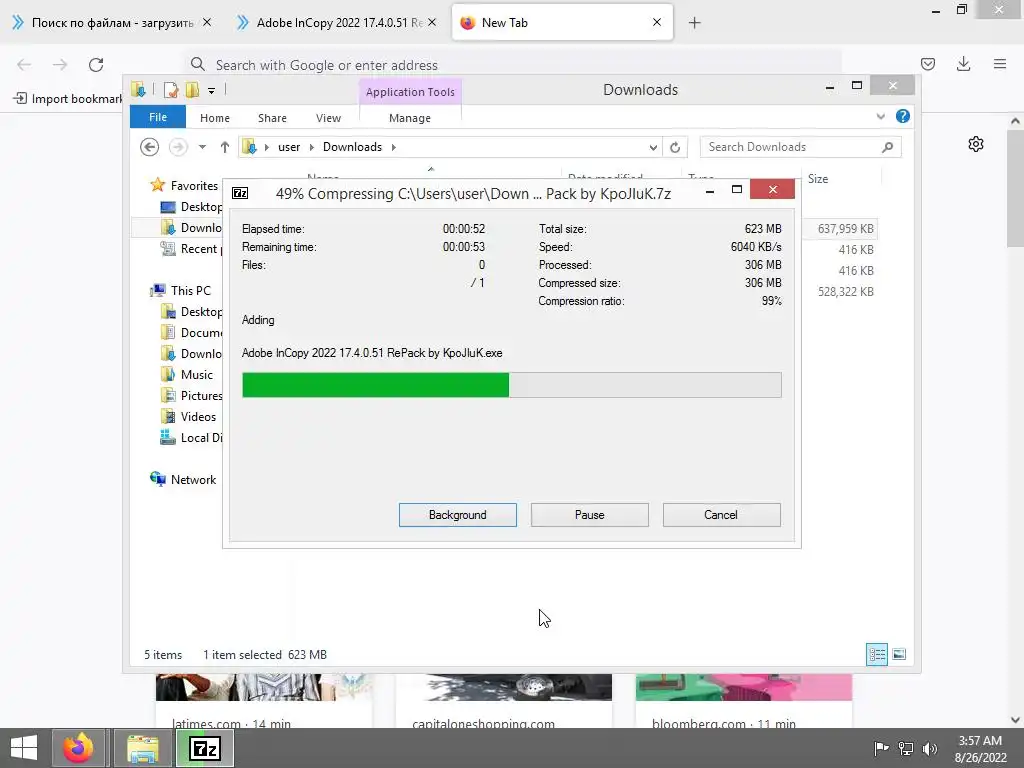
Task: Click Firefox address search bar
Action: (513, 65)
